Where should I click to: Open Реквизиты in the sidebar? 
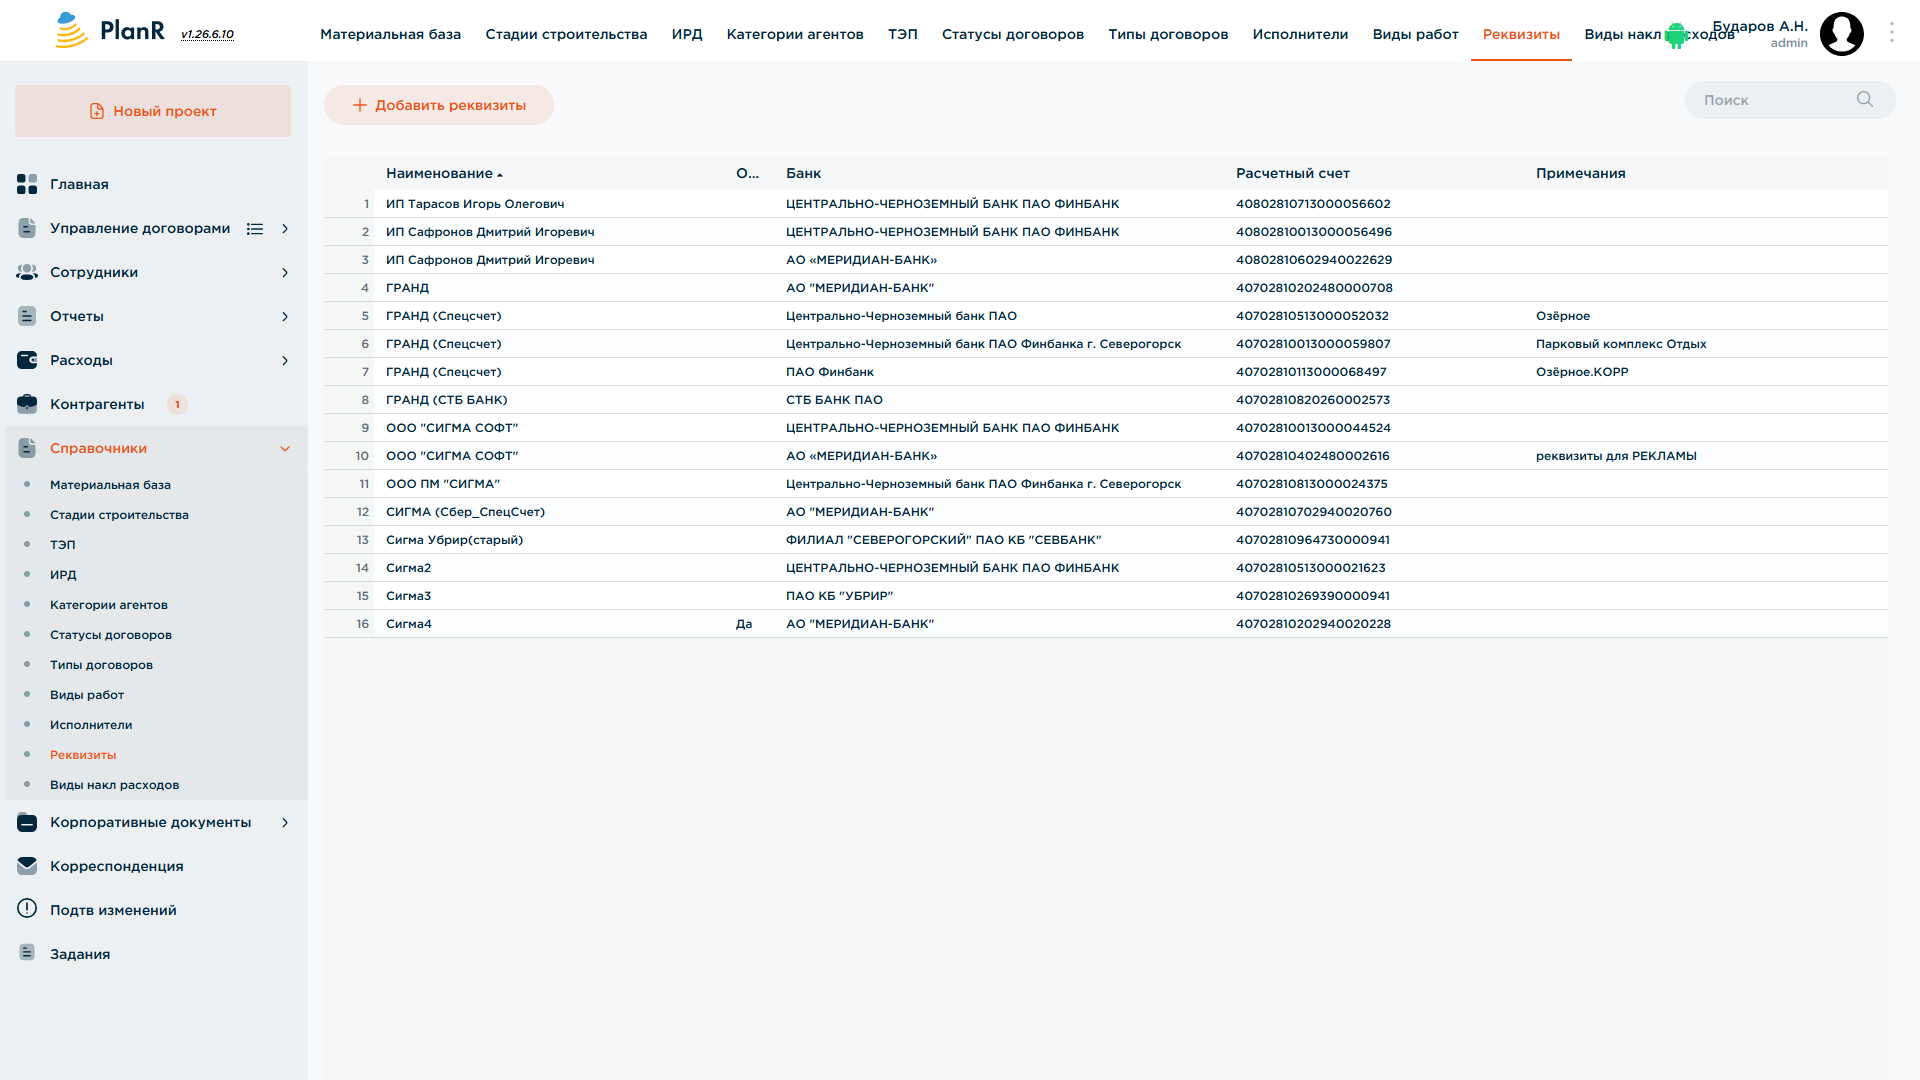83,755
